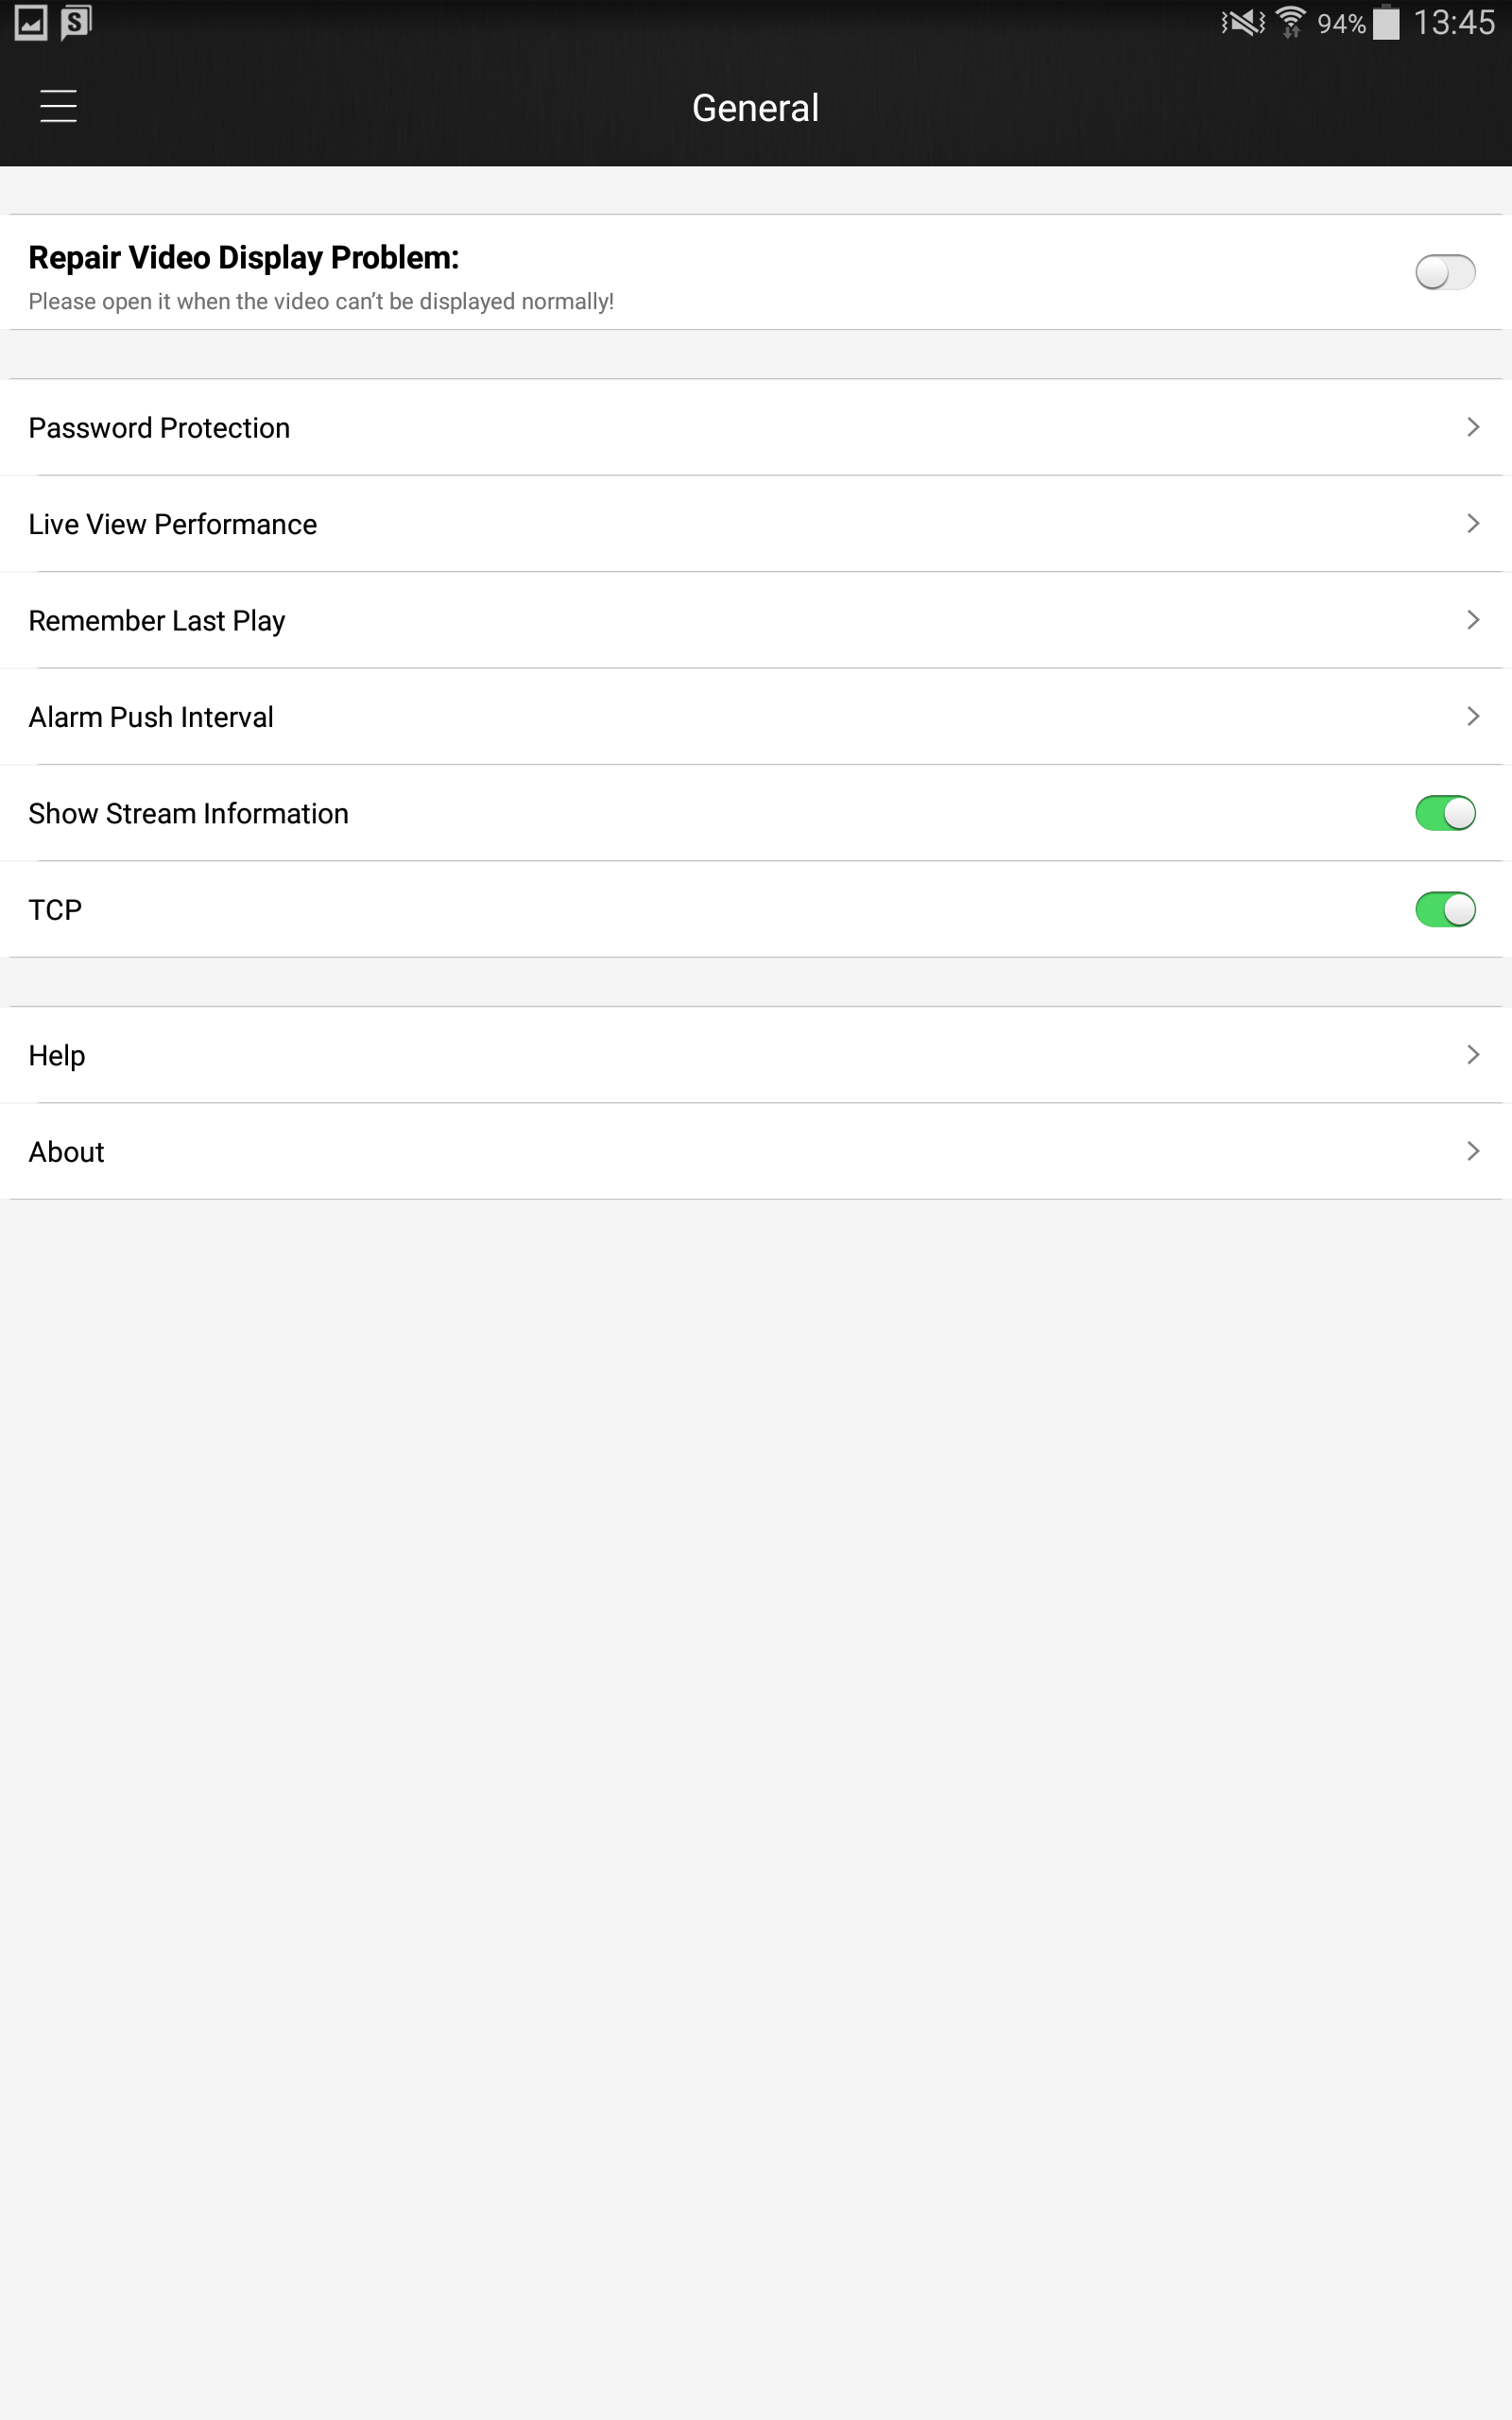Tap the Live View Performance label
The height and width of the screenshot is (2420, 1512).
[173, 524]
